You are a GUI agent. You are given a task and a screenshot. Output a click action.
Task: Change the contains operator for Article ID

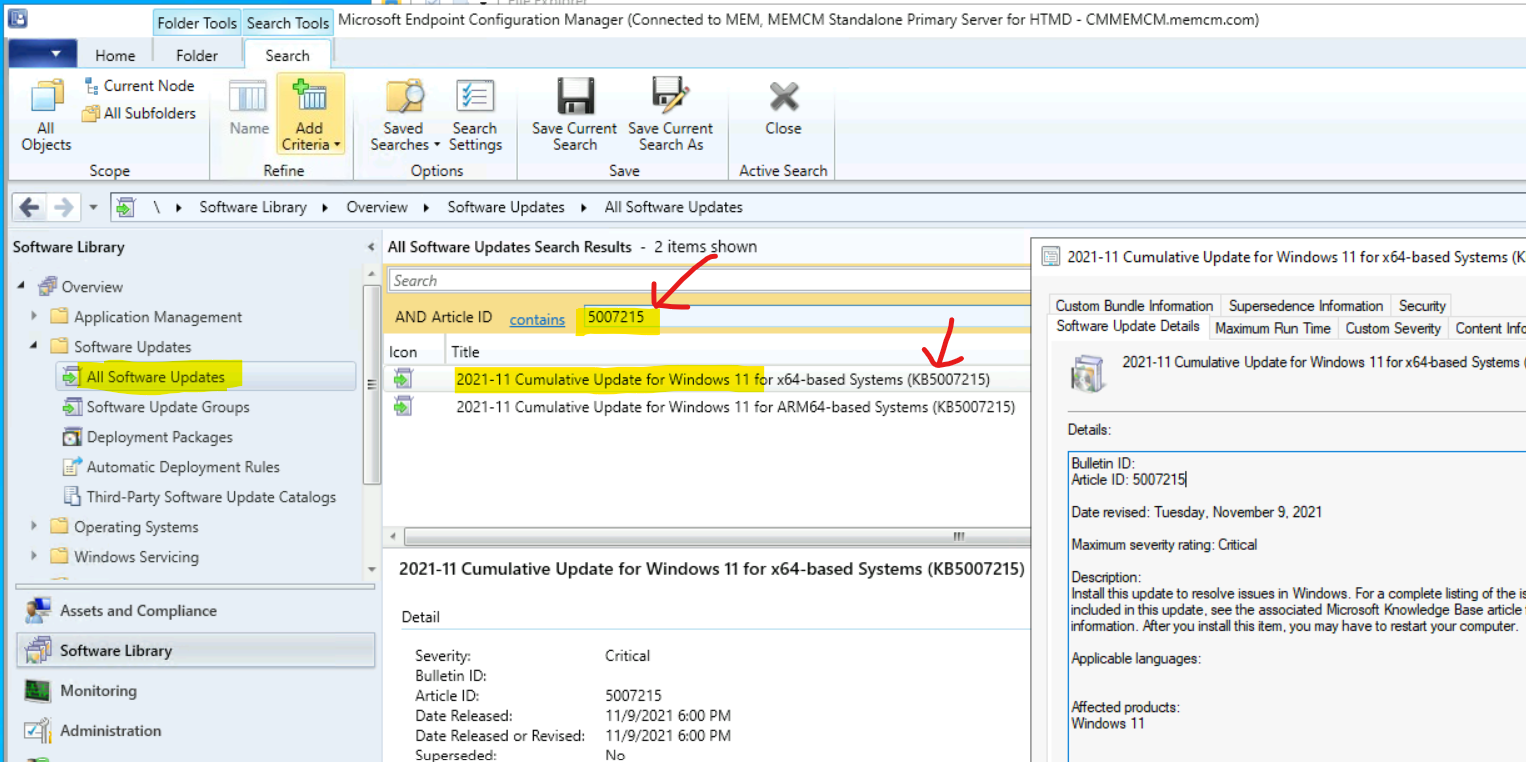pyautogui.click(x=537, y=319)
